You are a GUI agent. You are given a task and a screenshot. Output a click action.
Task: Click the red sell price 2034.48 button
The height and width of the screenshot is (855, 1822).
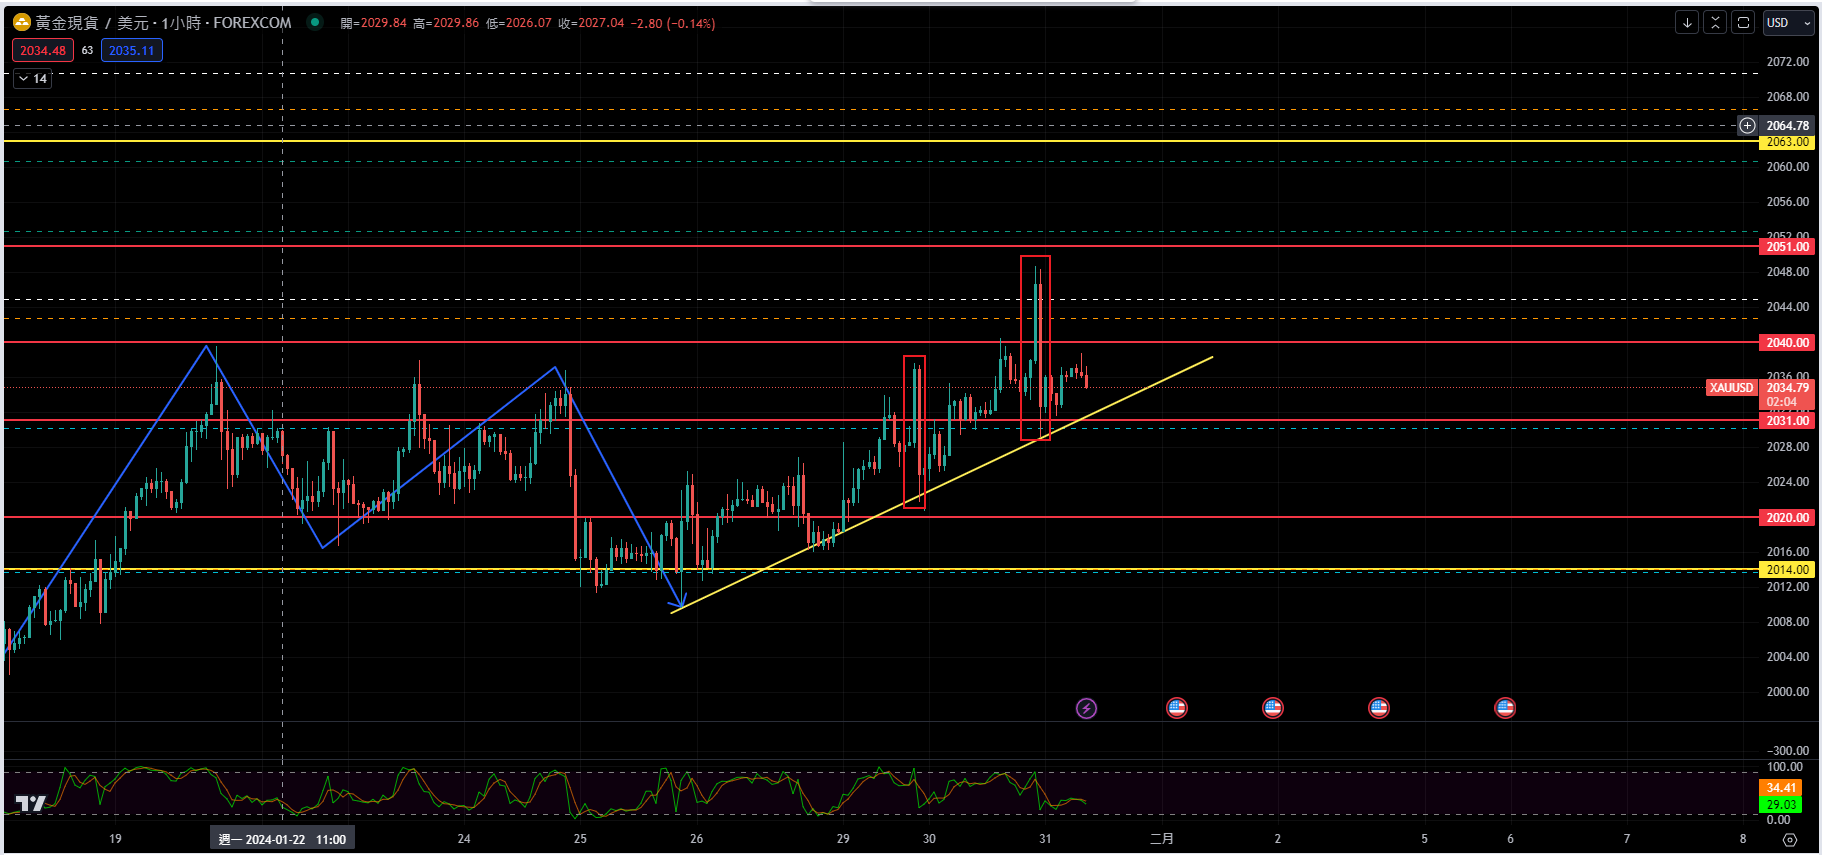click(42, 50)
